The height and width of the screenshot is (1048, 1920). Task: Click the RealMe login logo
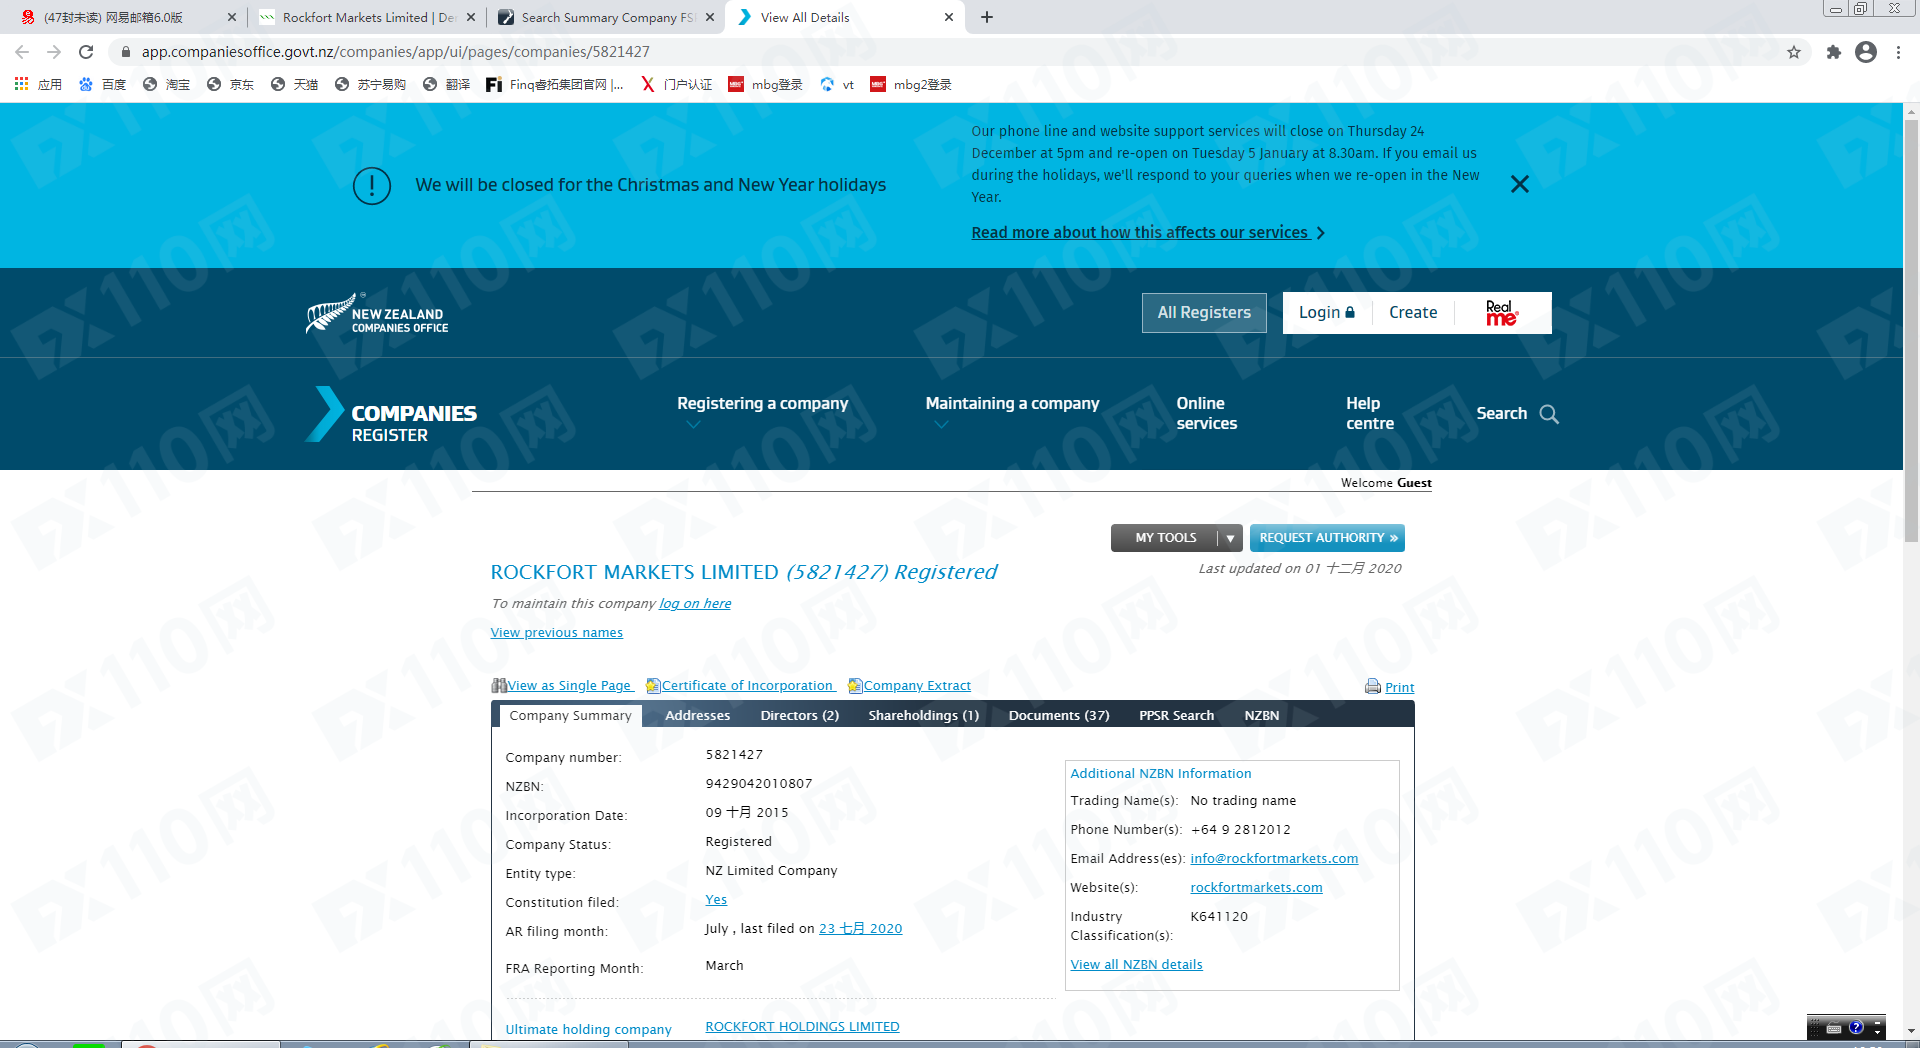pyautogui.click(x=1501, y=313)
